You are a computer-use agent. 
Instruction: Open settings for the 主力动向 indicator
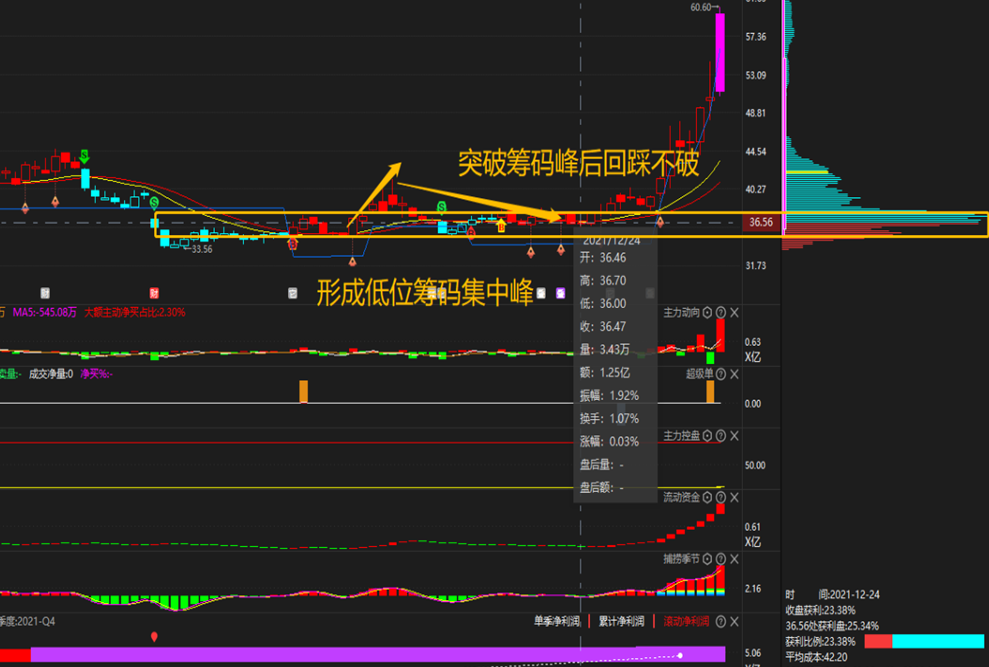pos(707,312)
